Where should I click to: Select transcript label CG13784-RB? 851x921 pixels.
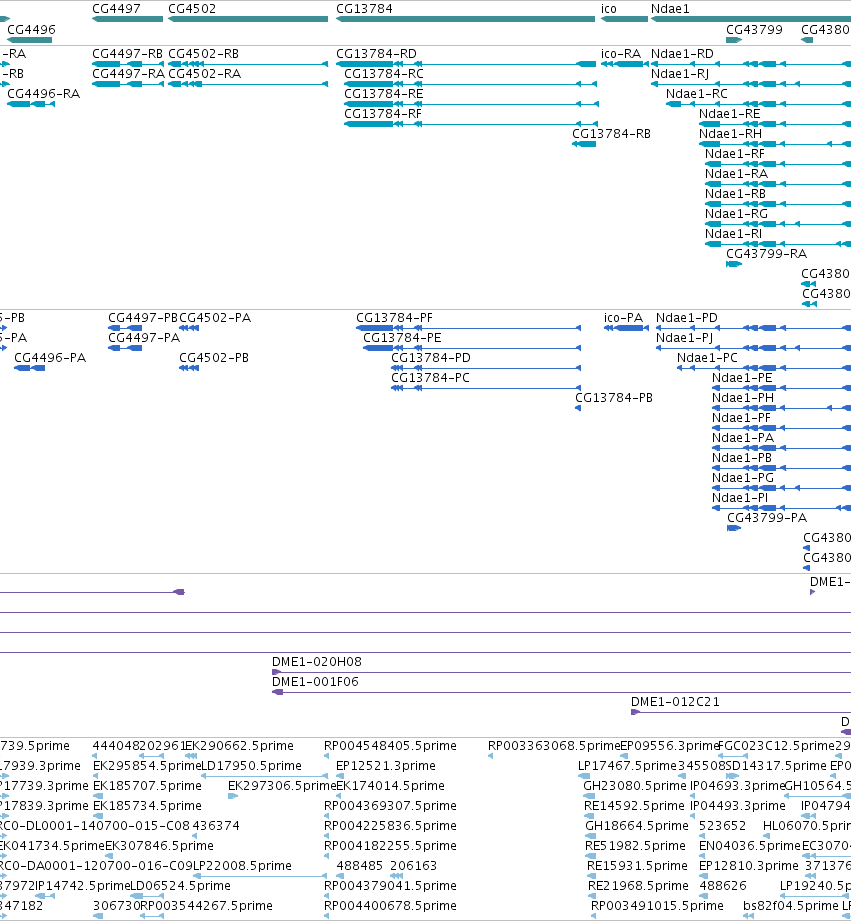click(x=611, y=134)
